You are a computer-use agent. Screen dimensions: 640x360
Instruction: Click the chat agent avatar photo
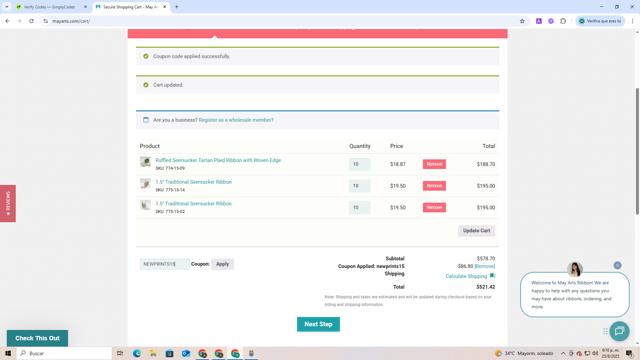point(575,269)
